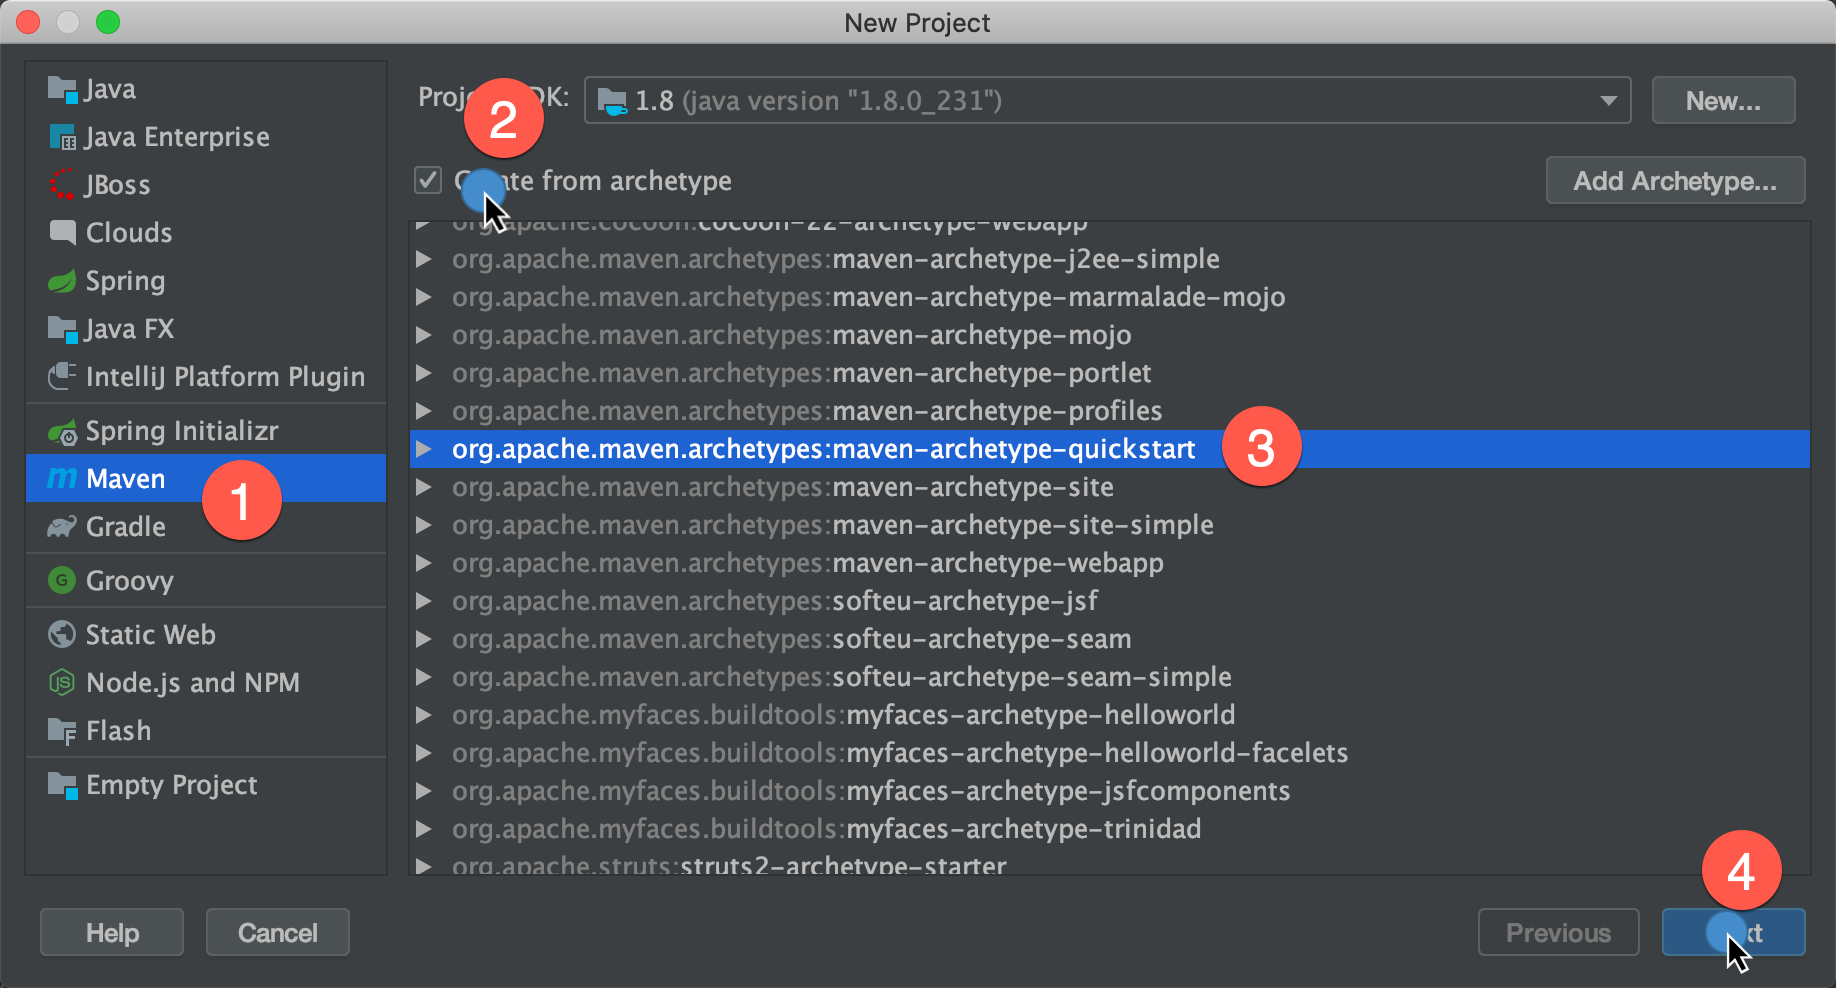The height and width of the screenshot is (988, 1836).
Task: Select the Gradle elephant icon
Action: pos(62,527)
